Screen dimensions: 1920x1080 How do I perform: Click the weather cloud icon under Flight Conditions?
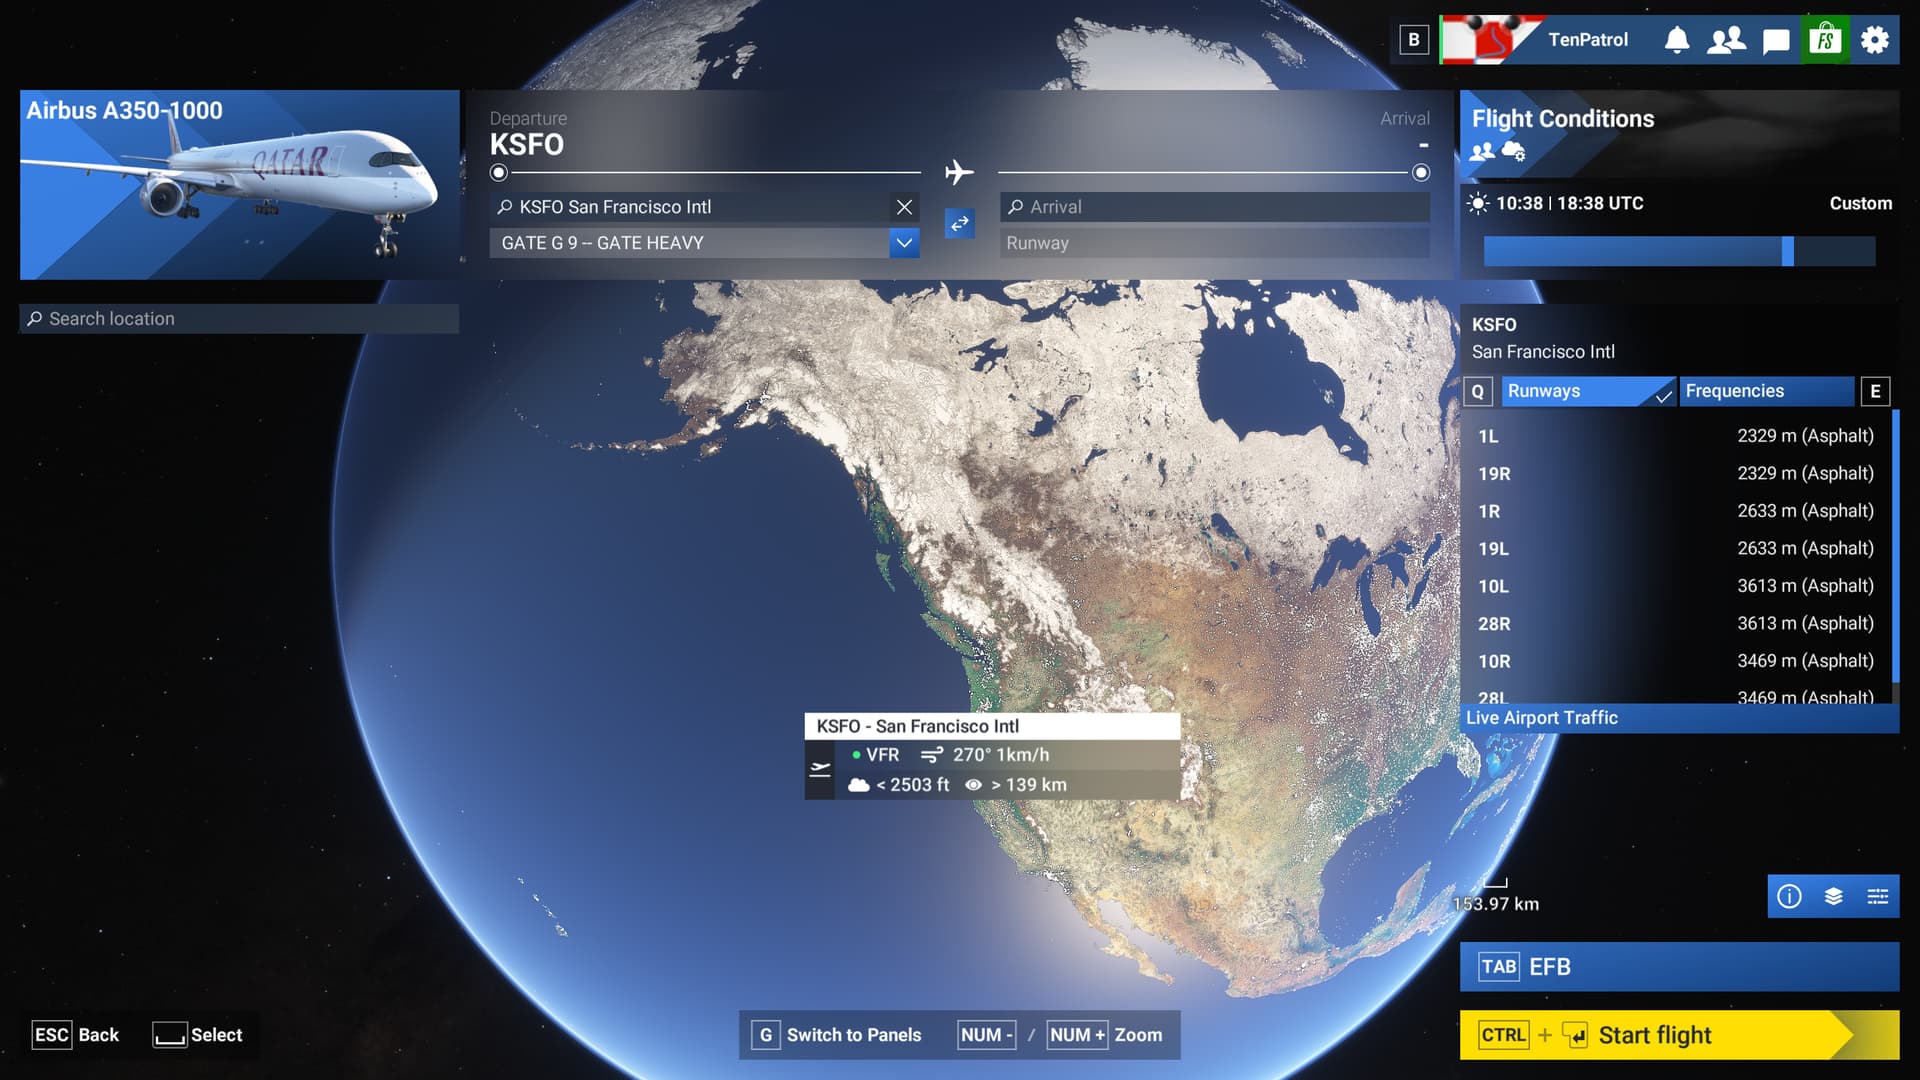tap(1514, 151)
